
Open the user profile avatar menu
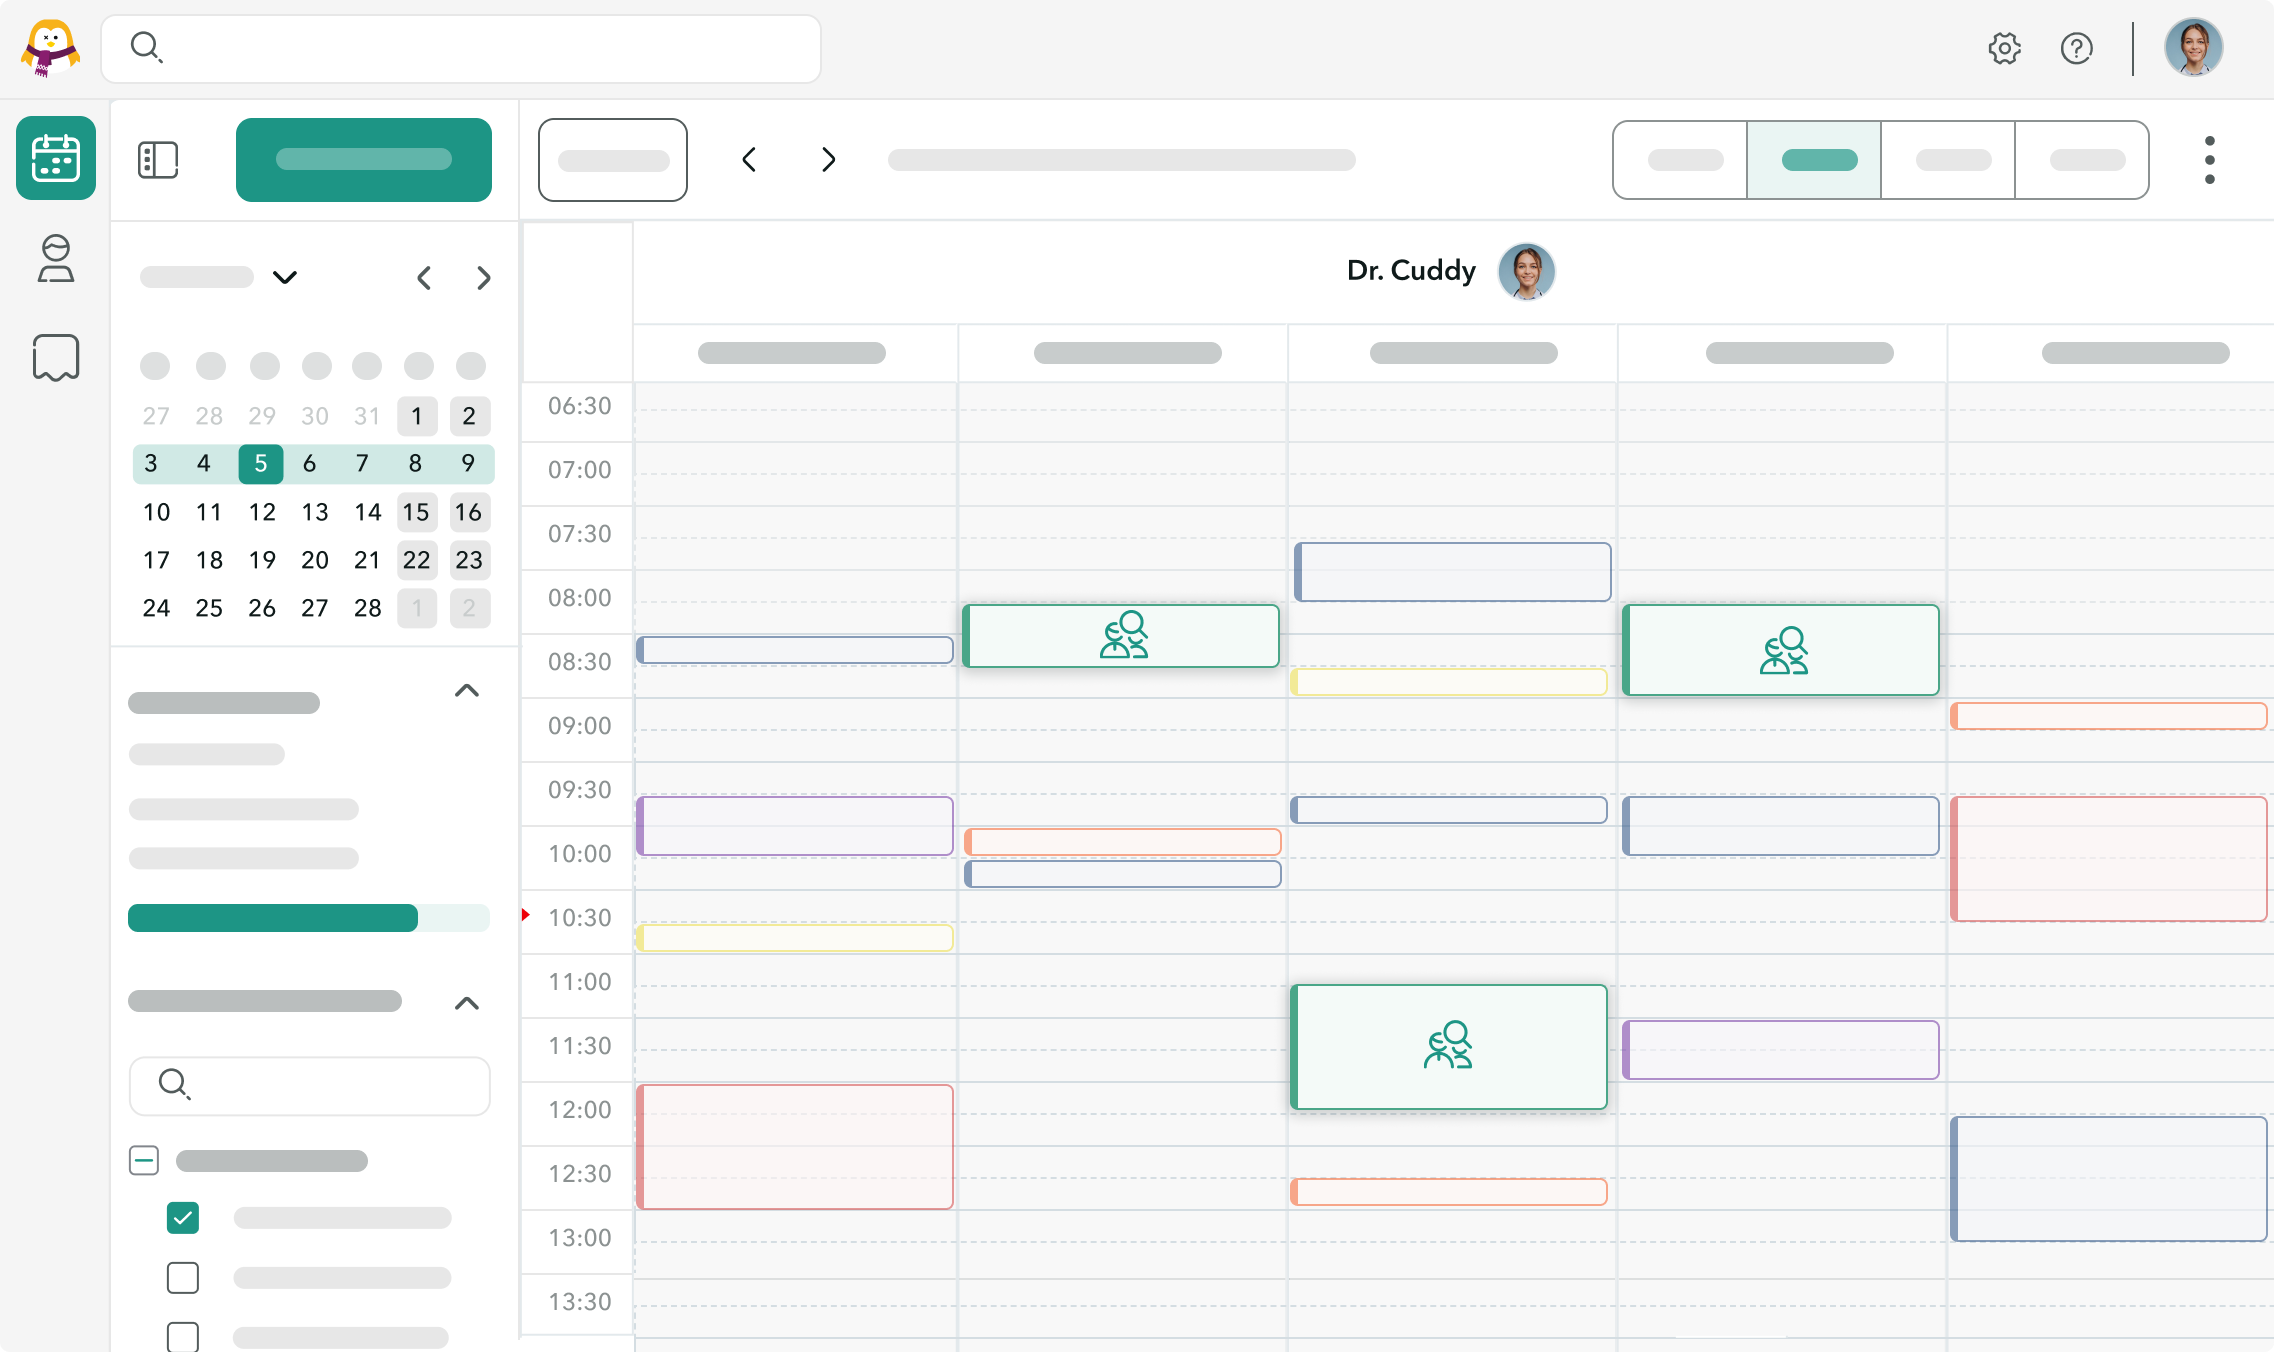pyautogui.click(x=2194, y=47)
